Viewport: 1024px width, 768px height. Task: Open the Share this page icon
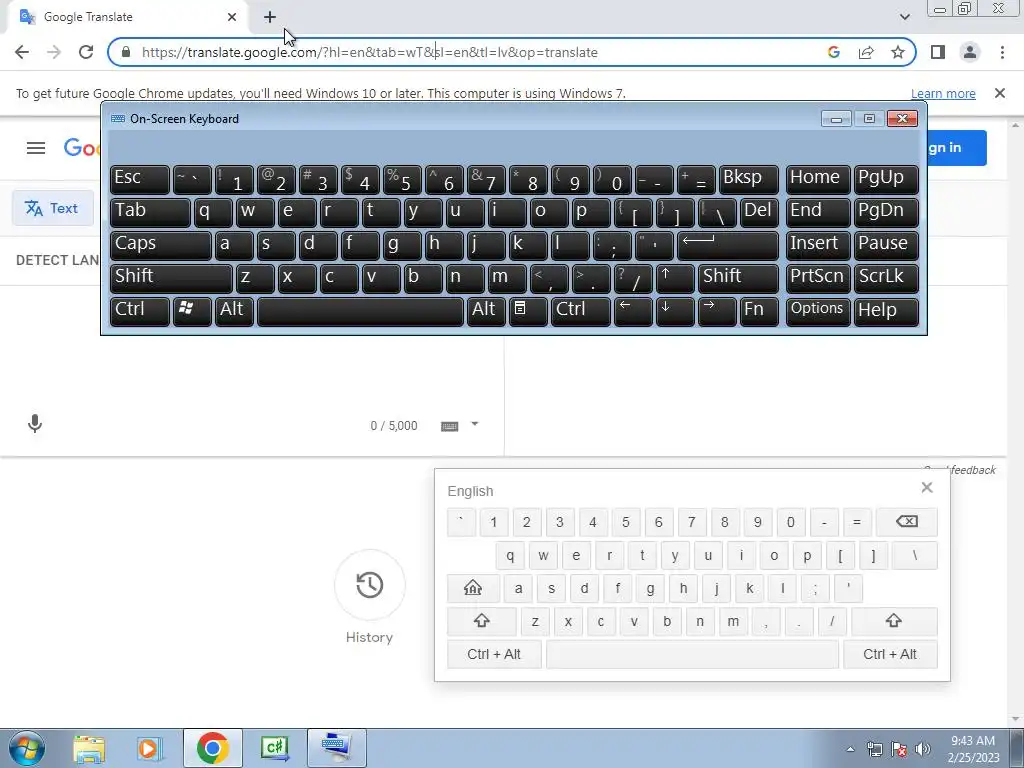pos(866,52)
